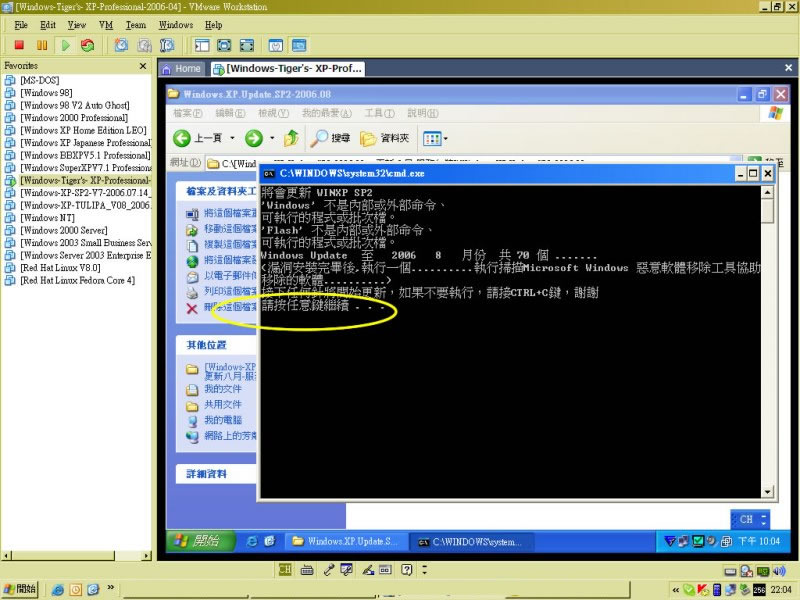Image resolution: width=800 pixels, height=600 pixels.
Task: Click Windows.XP.Update guest taskbar button
Action: coord(346,541)
